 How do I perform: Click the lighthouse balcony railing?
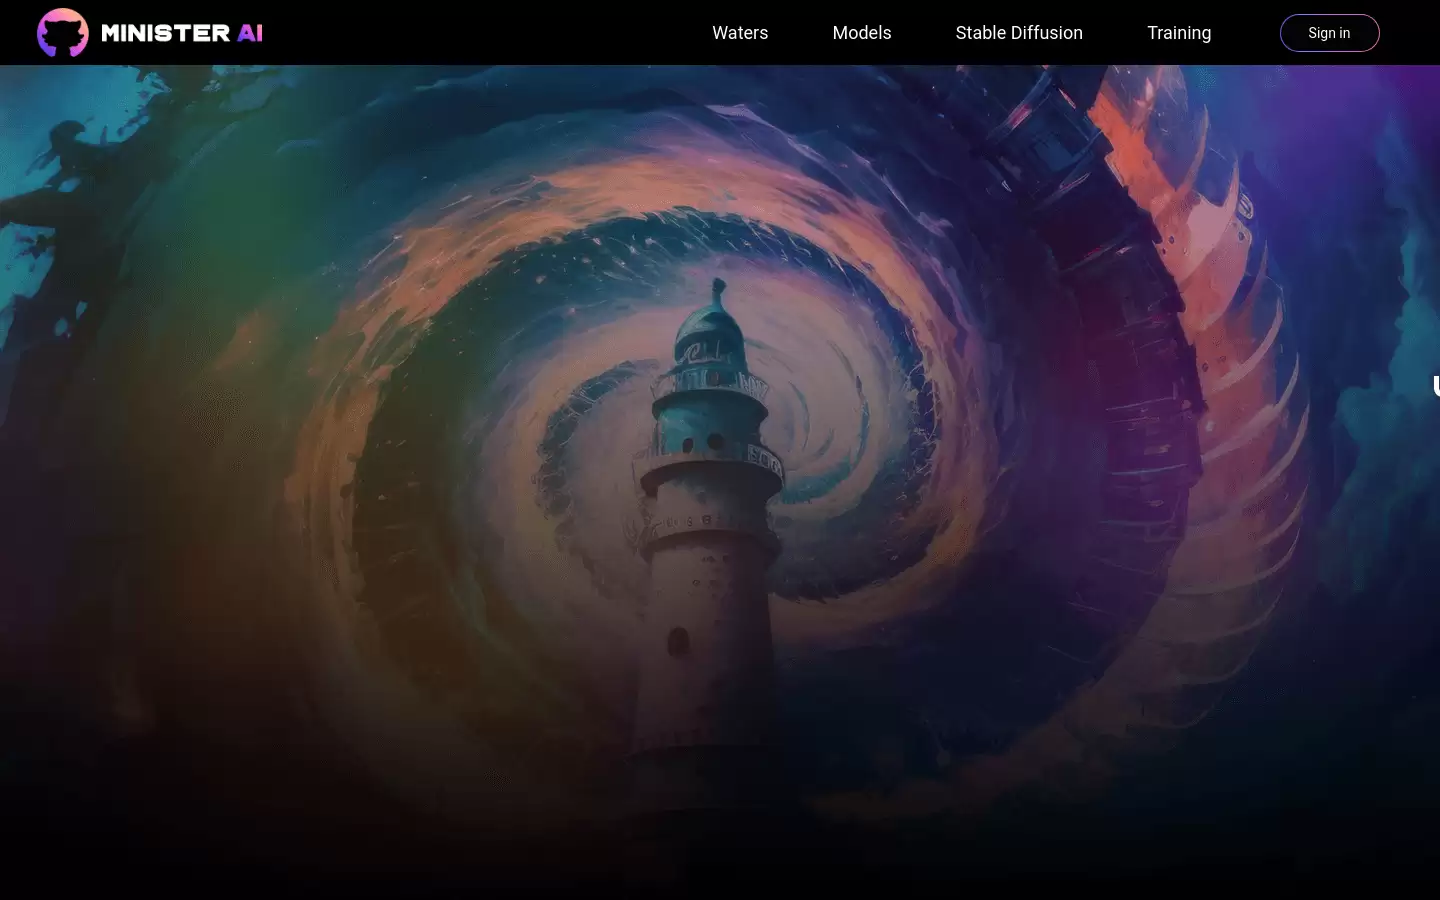click(x=710, y=383)
